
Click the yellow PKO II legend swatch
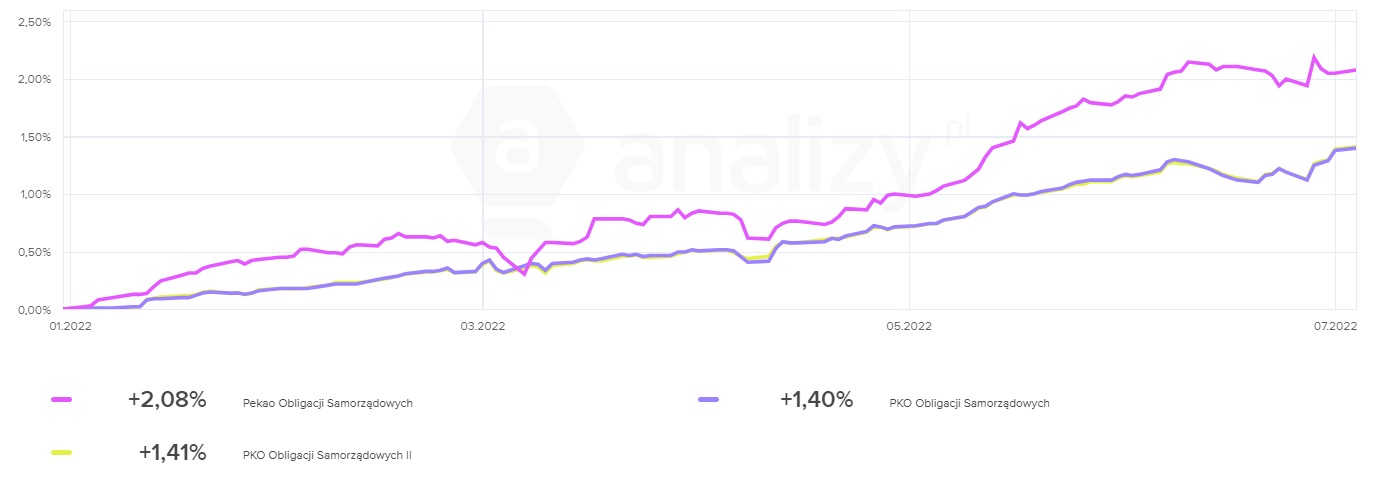click(61, 453)
